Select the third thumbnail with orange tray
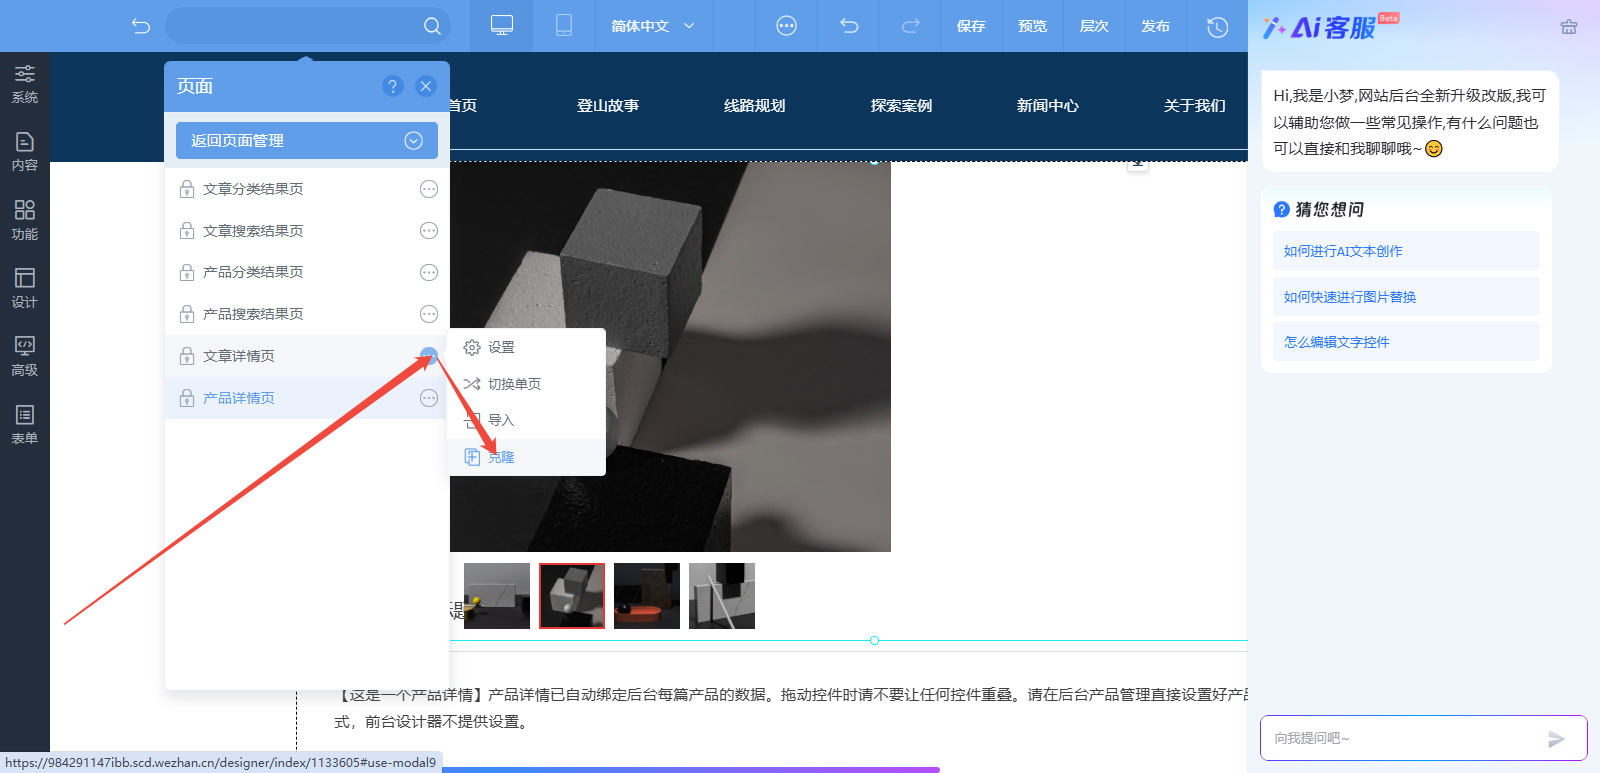This screenshot has height=773, width=1600. 647,596
